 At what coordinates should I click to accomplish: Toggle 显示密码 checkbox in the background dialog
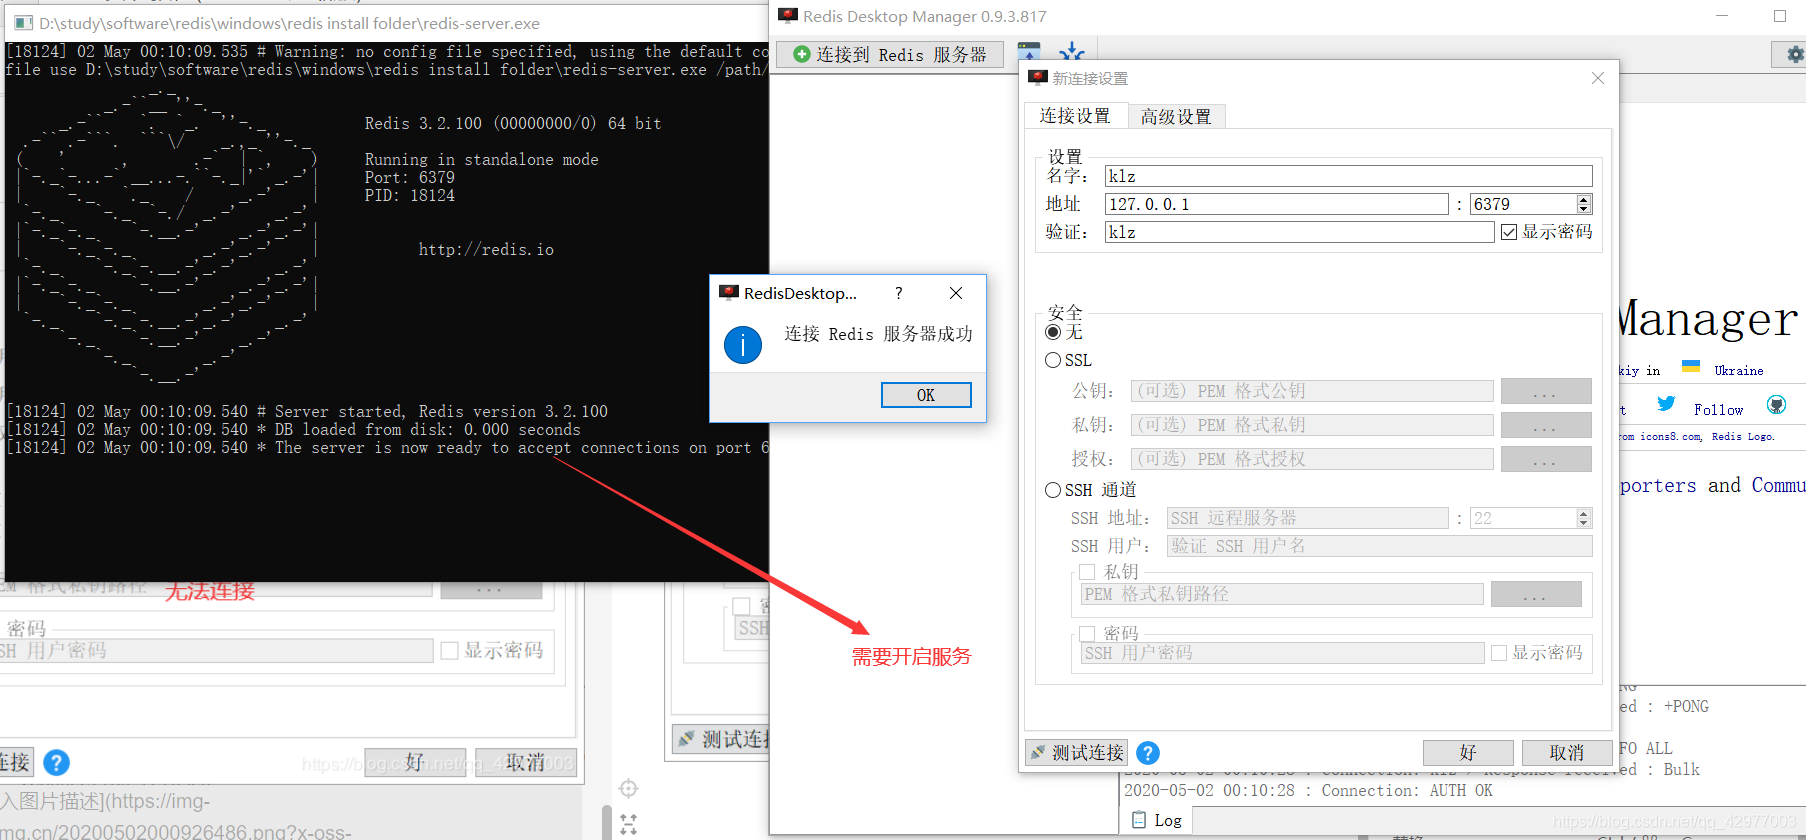(450, 651)
